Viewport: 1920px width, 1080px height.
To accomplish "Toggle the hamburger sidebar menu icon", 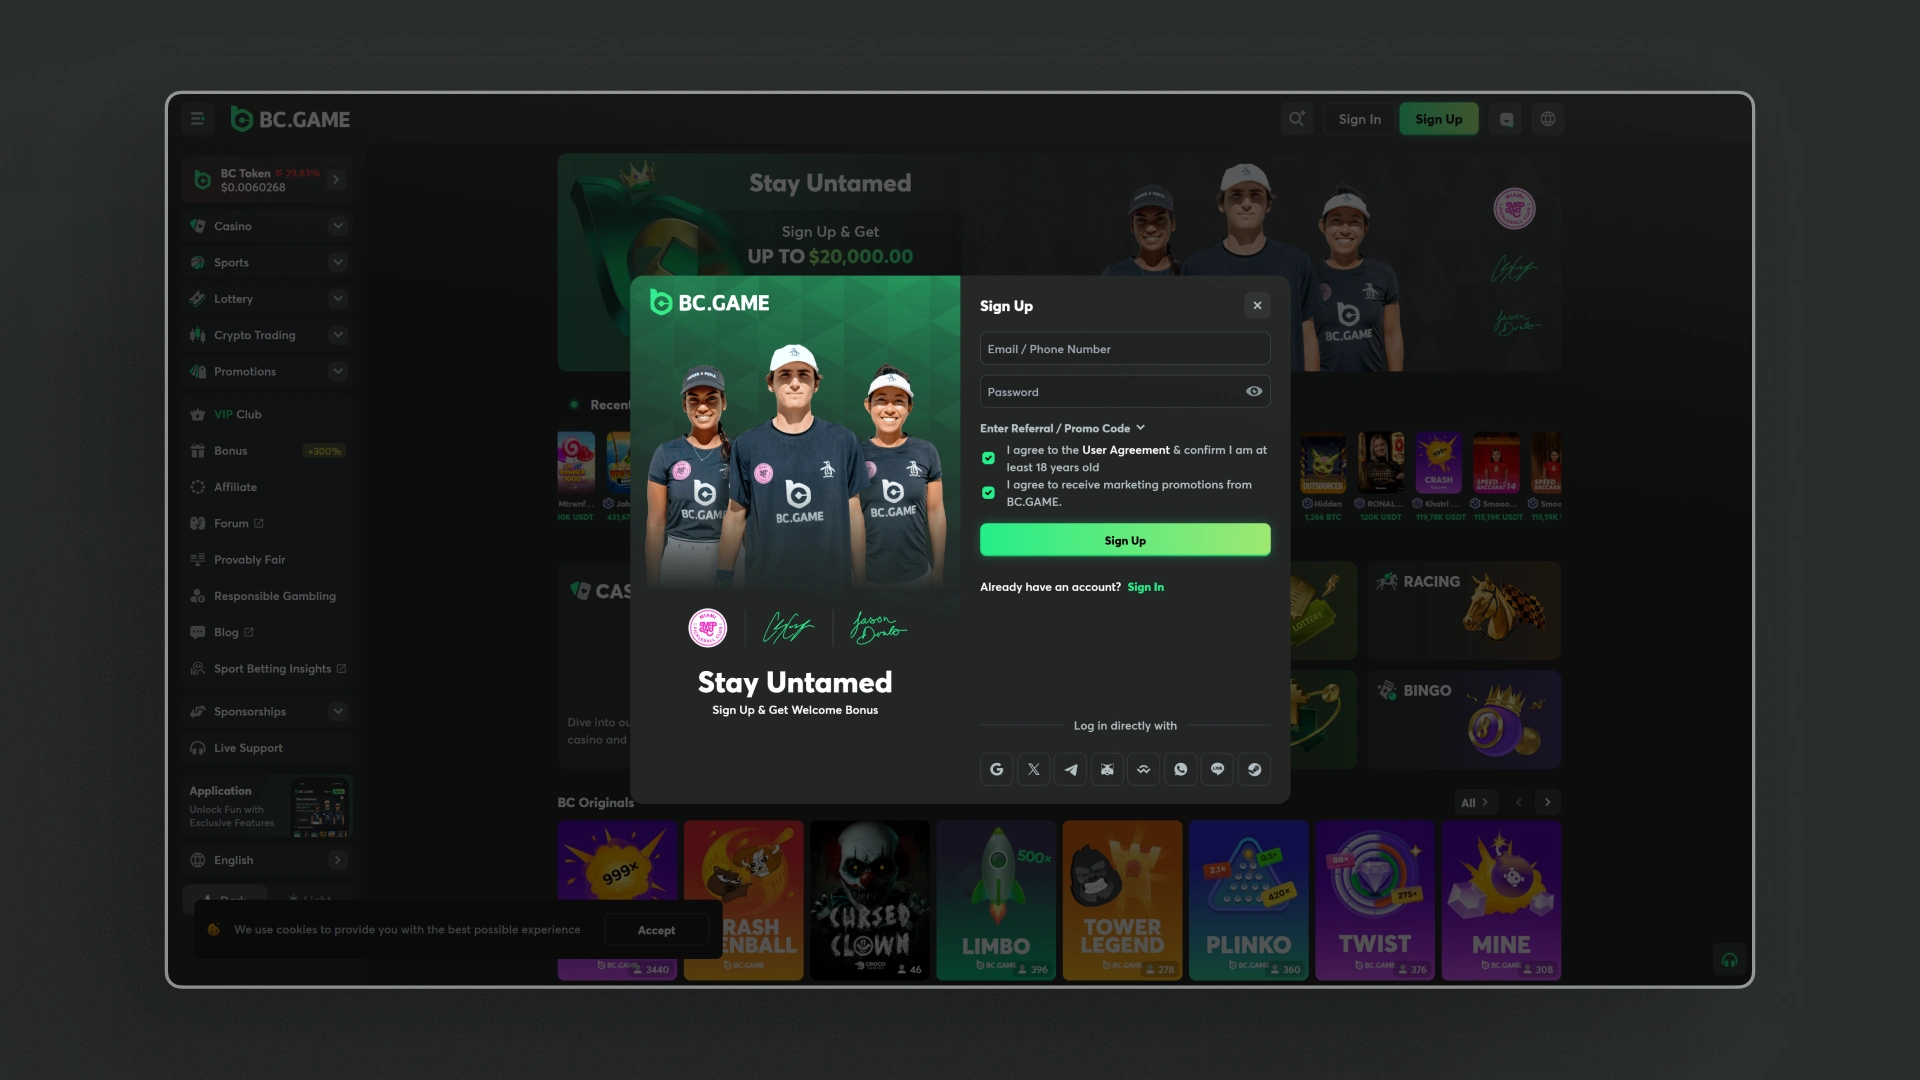I will (x=198, y=119).
